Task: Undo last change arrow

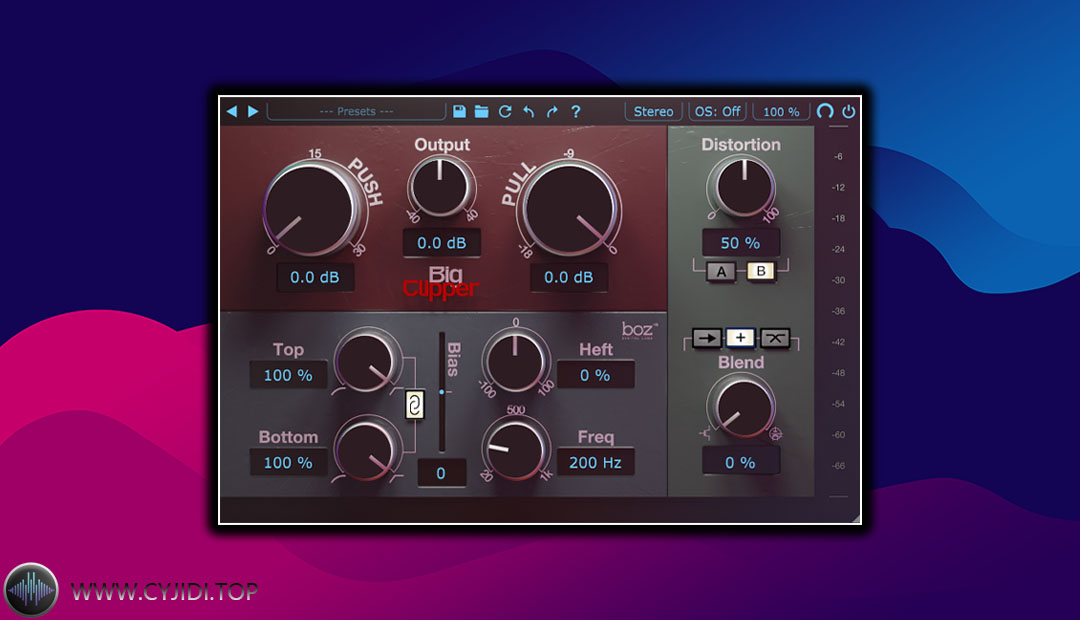Action: [528, 112]
